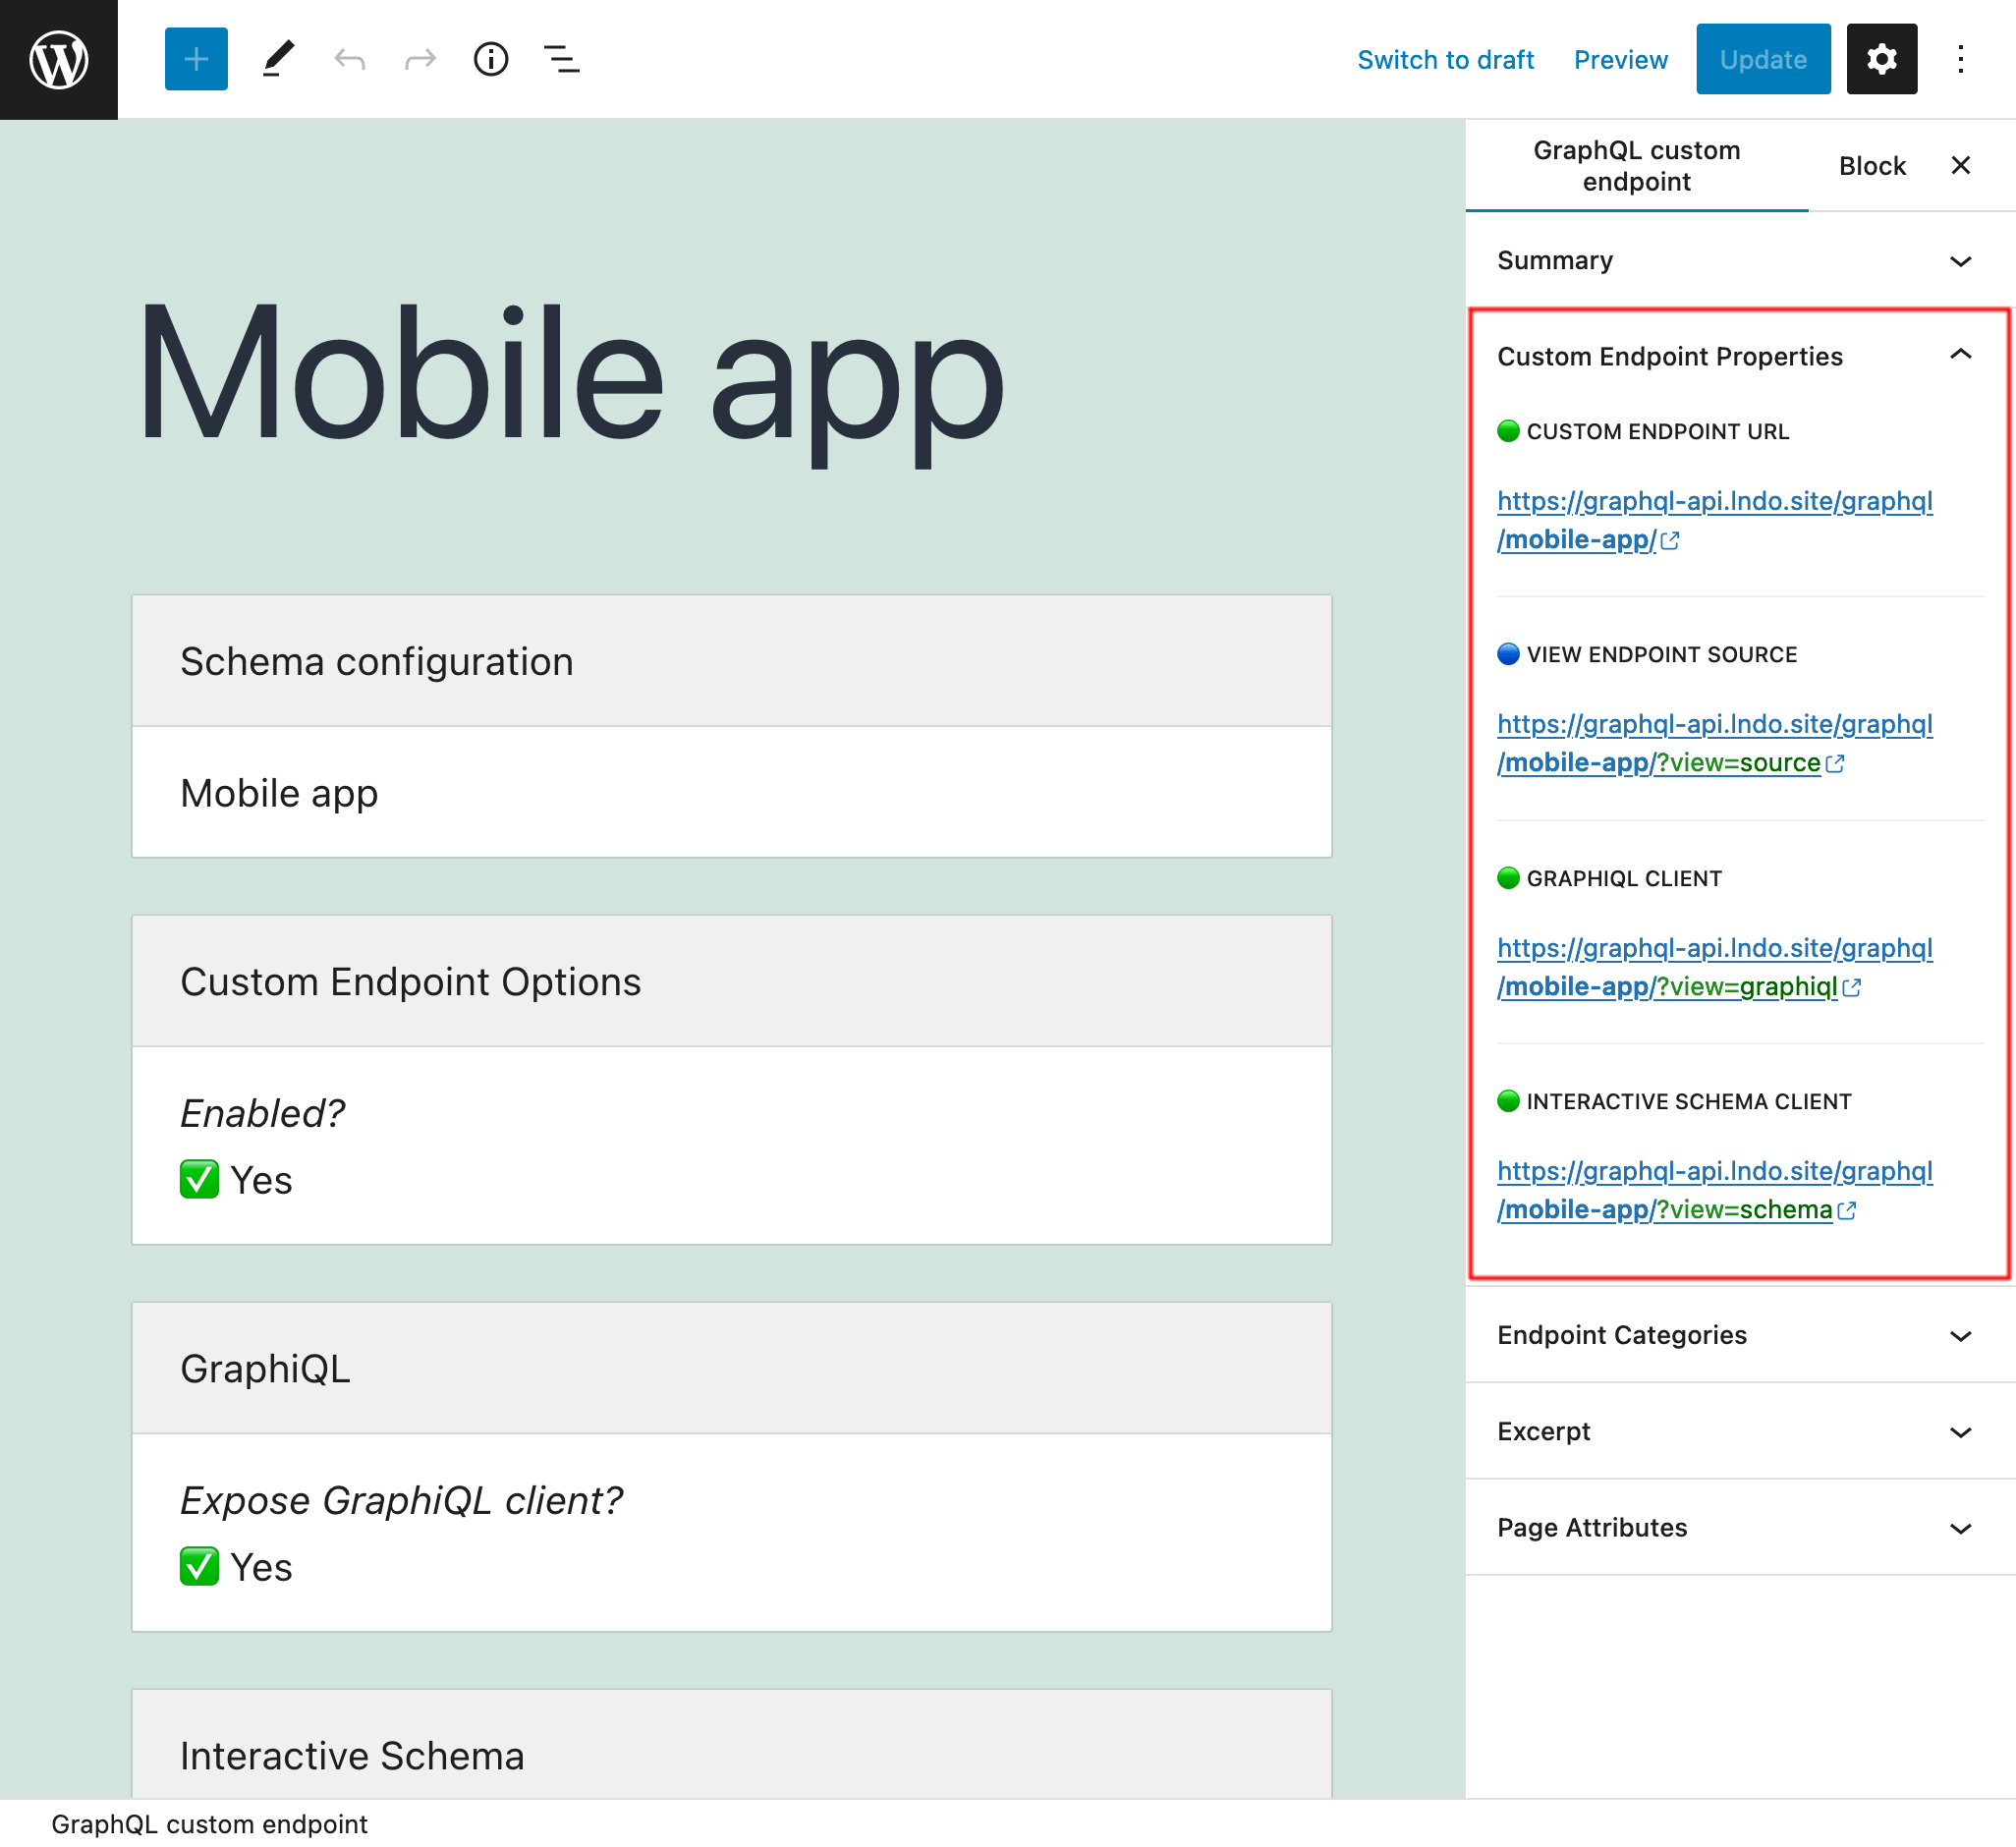Open the Settings gear icon
Viewport: 2016px width, 1847px height.
(x=1880, y=60)
